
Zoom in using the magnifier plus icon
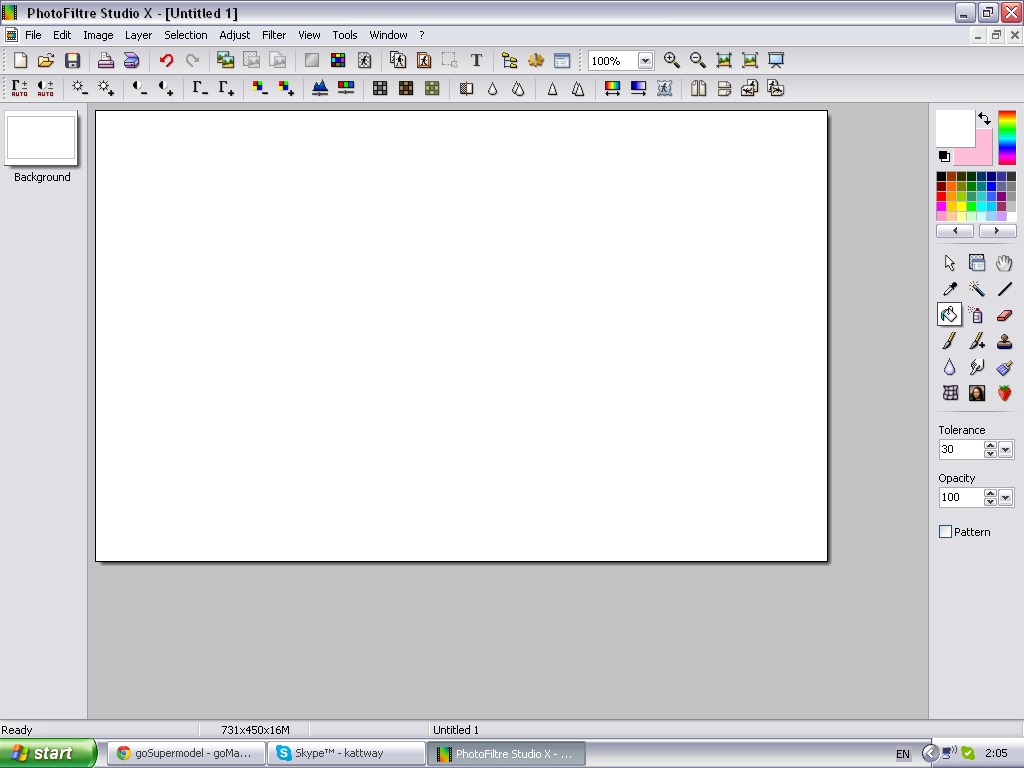point(671,61)
